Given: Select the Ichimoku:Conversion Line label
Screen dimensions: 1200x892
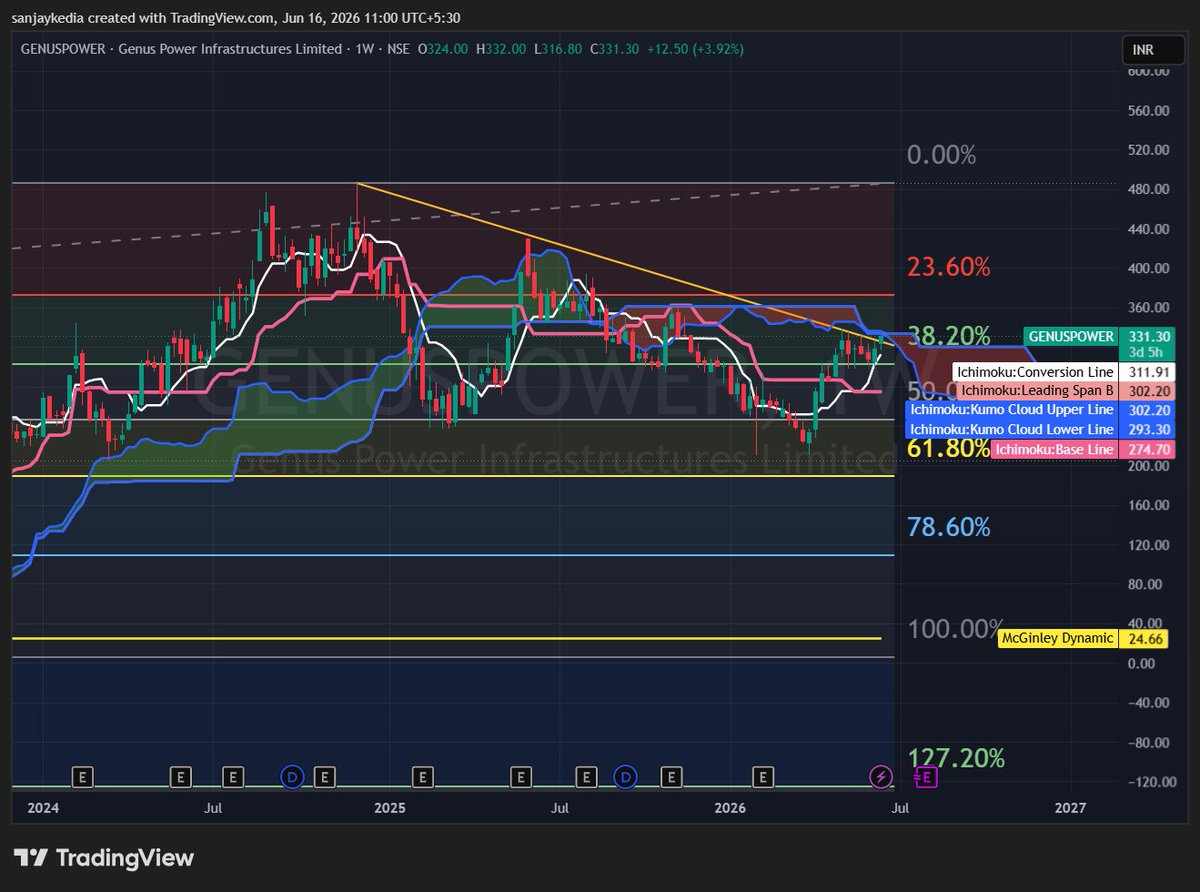Looking at the screenshot, I should pos(1033,372).
